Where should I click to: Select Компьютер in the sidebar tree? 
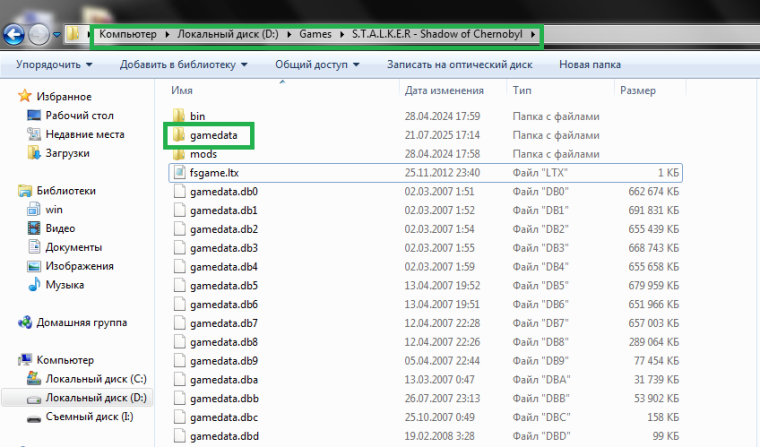coord(65,360)
